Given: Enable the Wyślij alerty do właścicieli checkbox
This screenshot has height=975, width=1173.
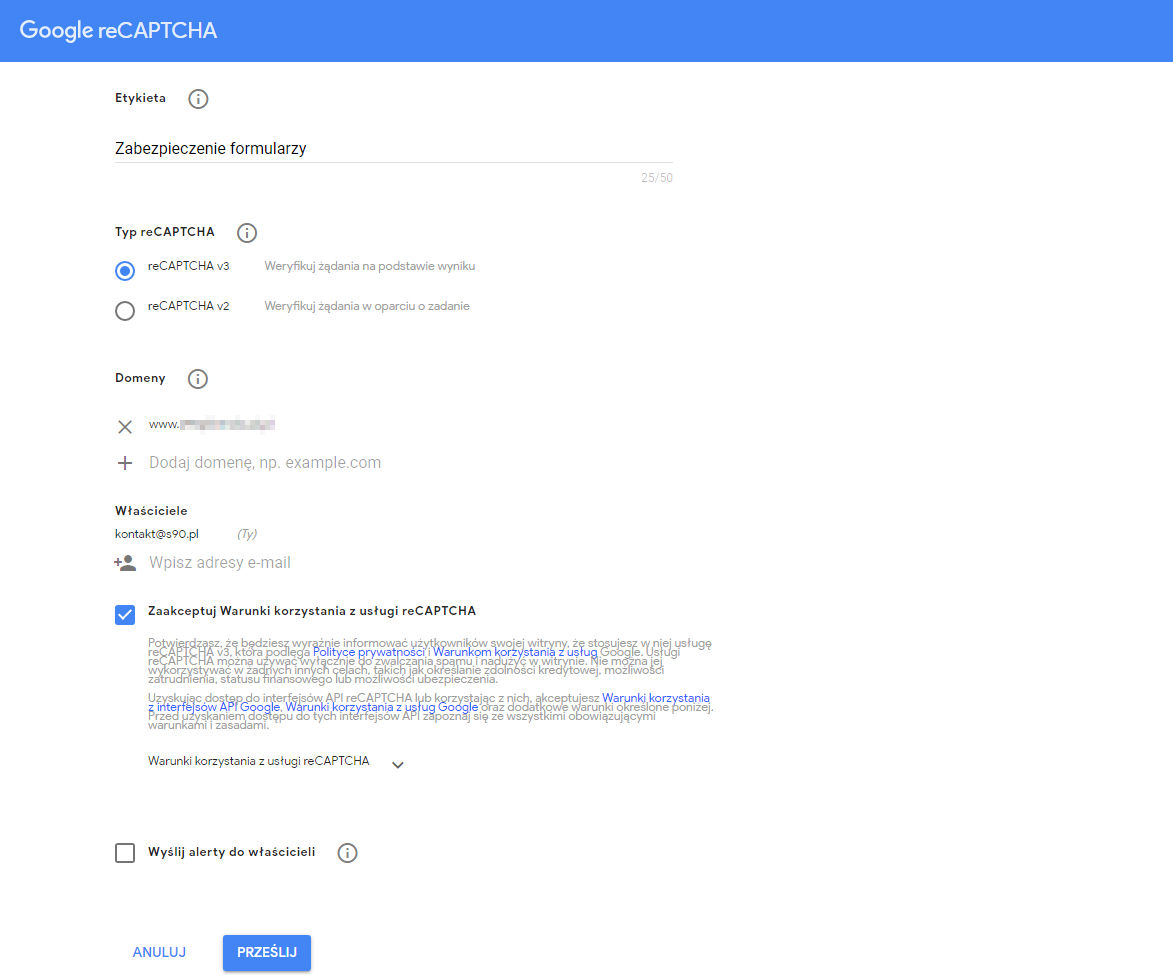Looking at the screenshot, I should coord(125,853).
